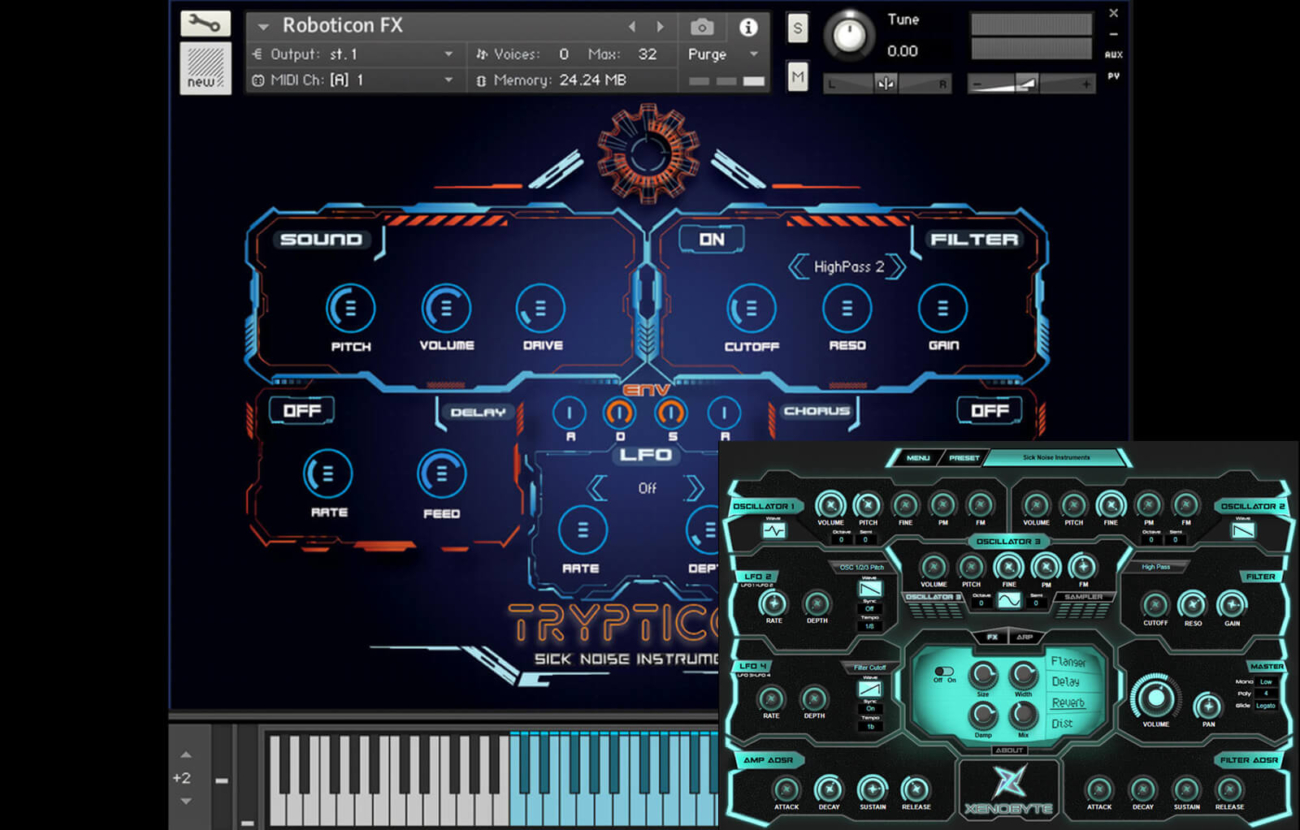
Task: Click the Kontakt pan slider
Action: coord(885,85)
